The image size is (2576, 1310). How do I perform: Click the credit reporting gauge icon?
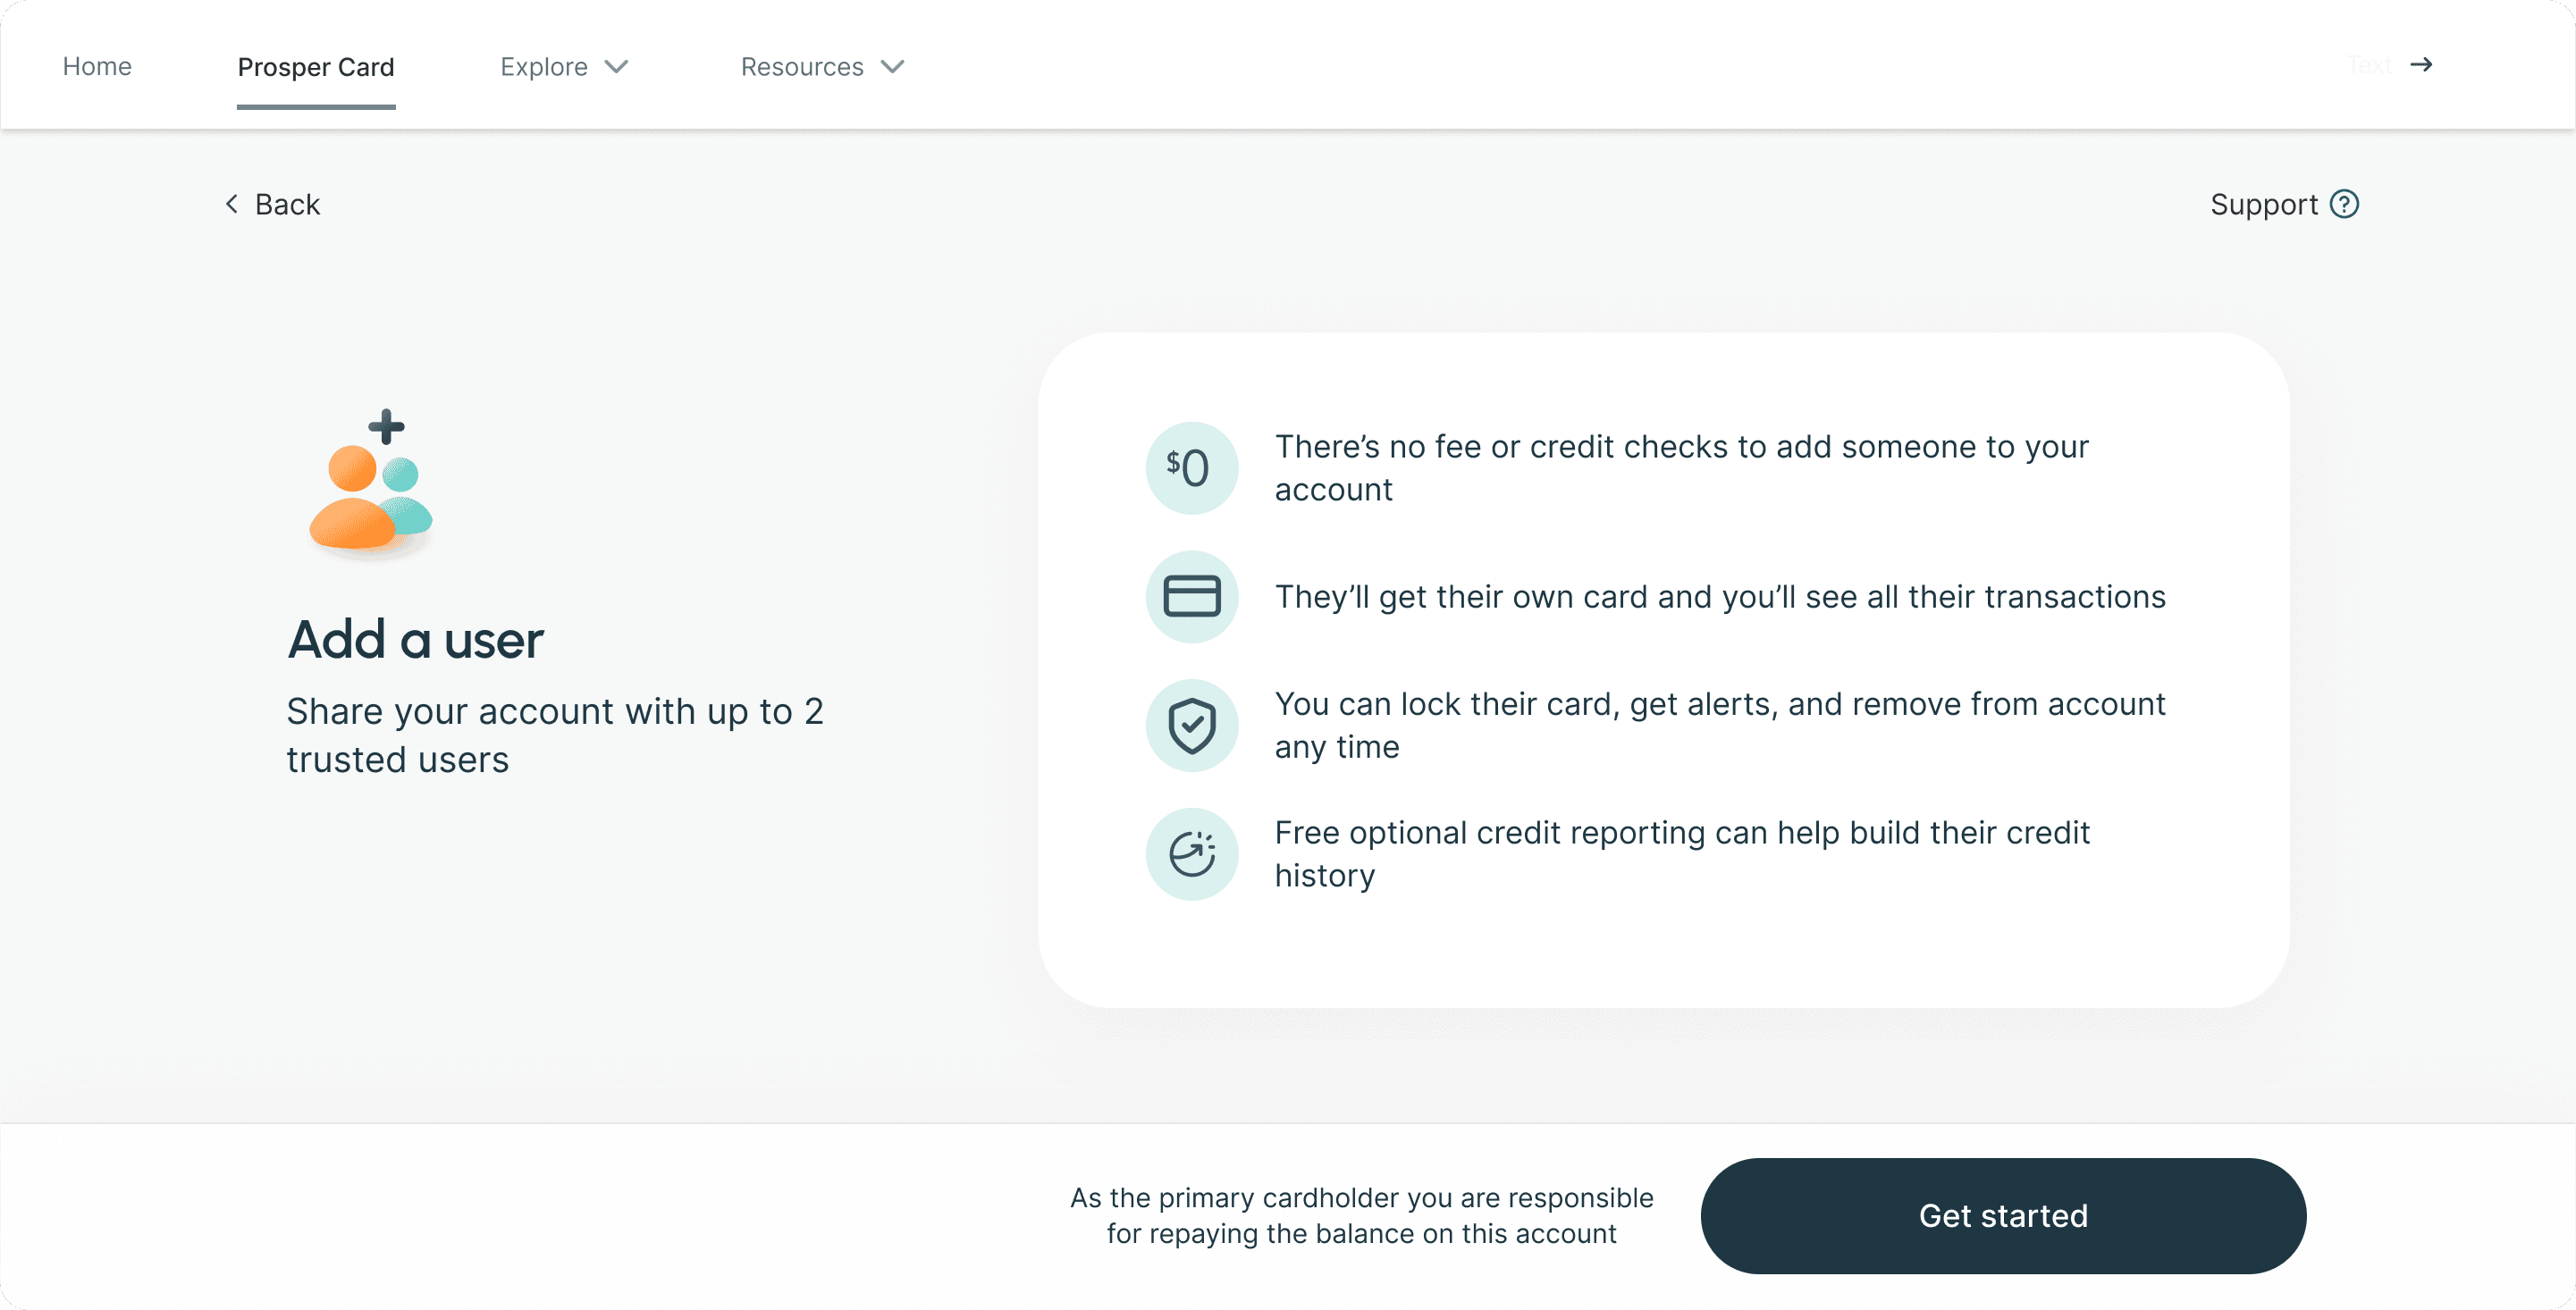click(1191, 854)
